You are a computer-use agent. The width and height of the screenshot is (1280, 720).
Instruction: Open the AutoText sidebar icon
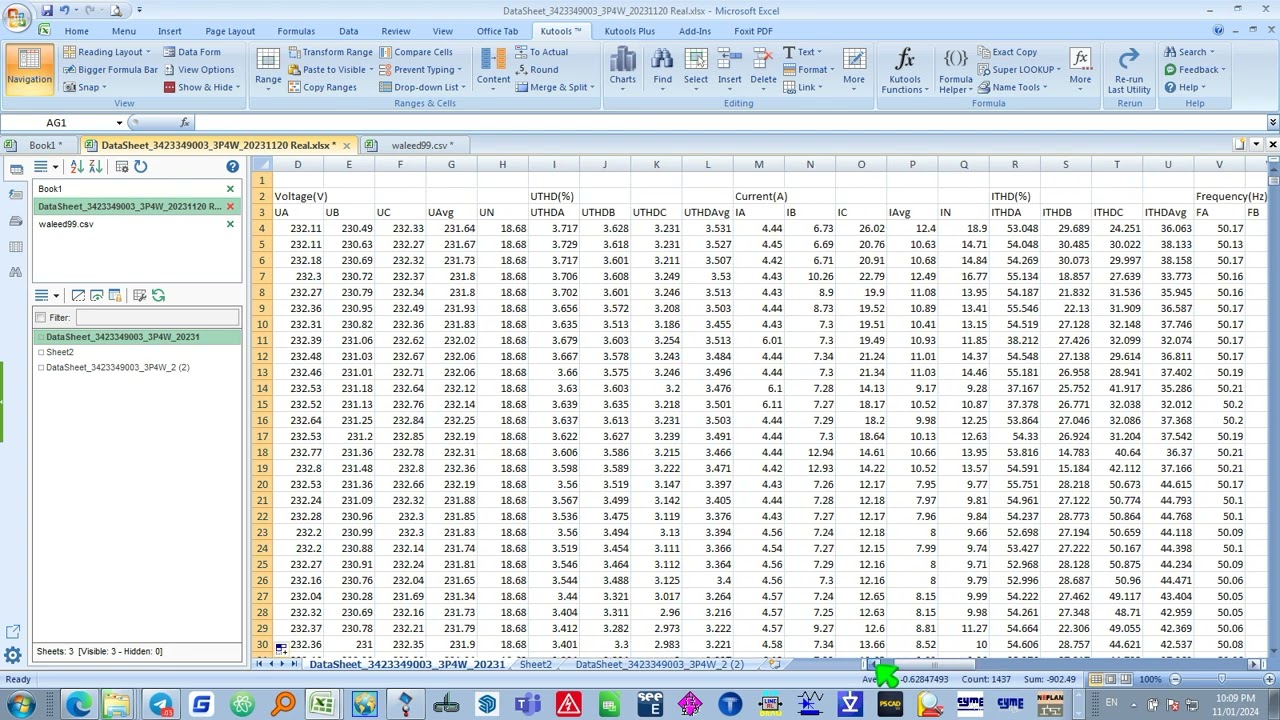point(15,221)
